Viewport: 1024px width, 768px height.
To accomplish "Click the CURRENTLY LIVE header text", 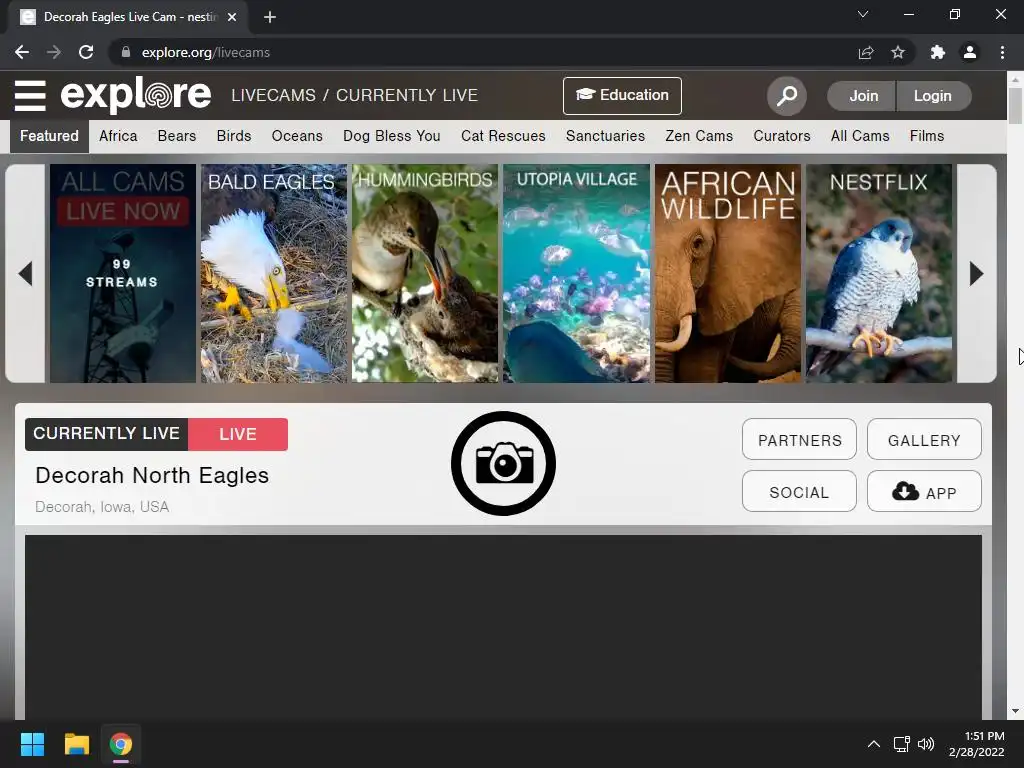I will tap(407, 95).
